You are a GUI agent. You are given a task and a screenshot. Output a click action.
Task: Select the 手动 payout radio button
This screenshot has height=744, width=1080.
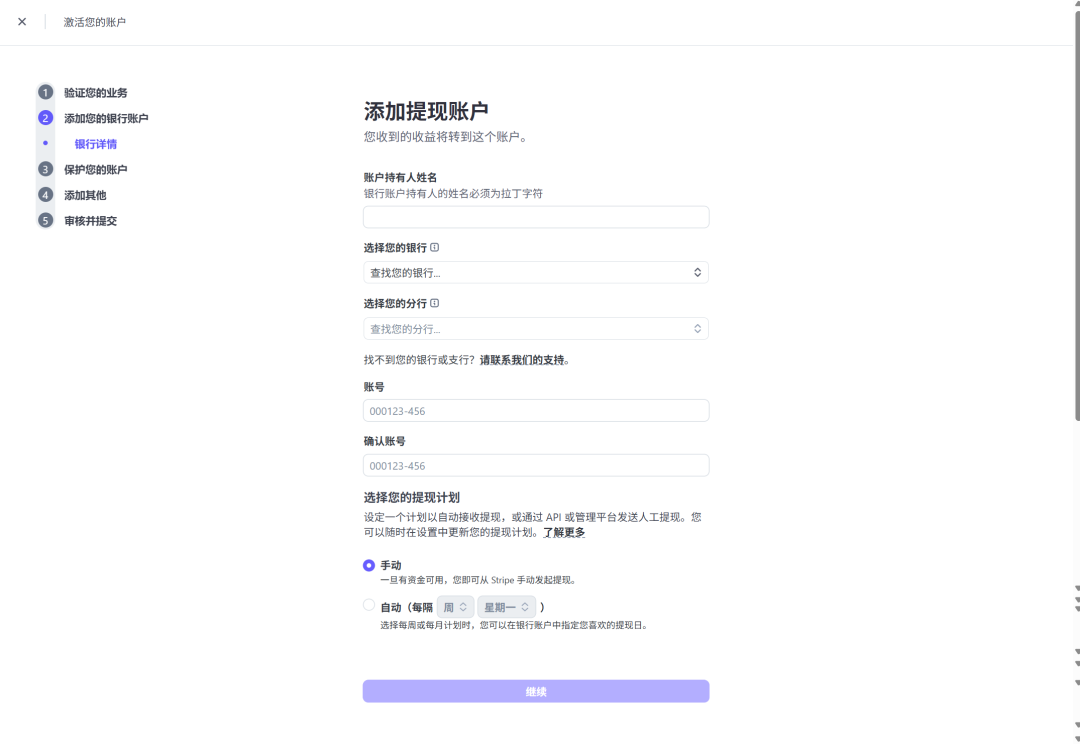[368, 564]
